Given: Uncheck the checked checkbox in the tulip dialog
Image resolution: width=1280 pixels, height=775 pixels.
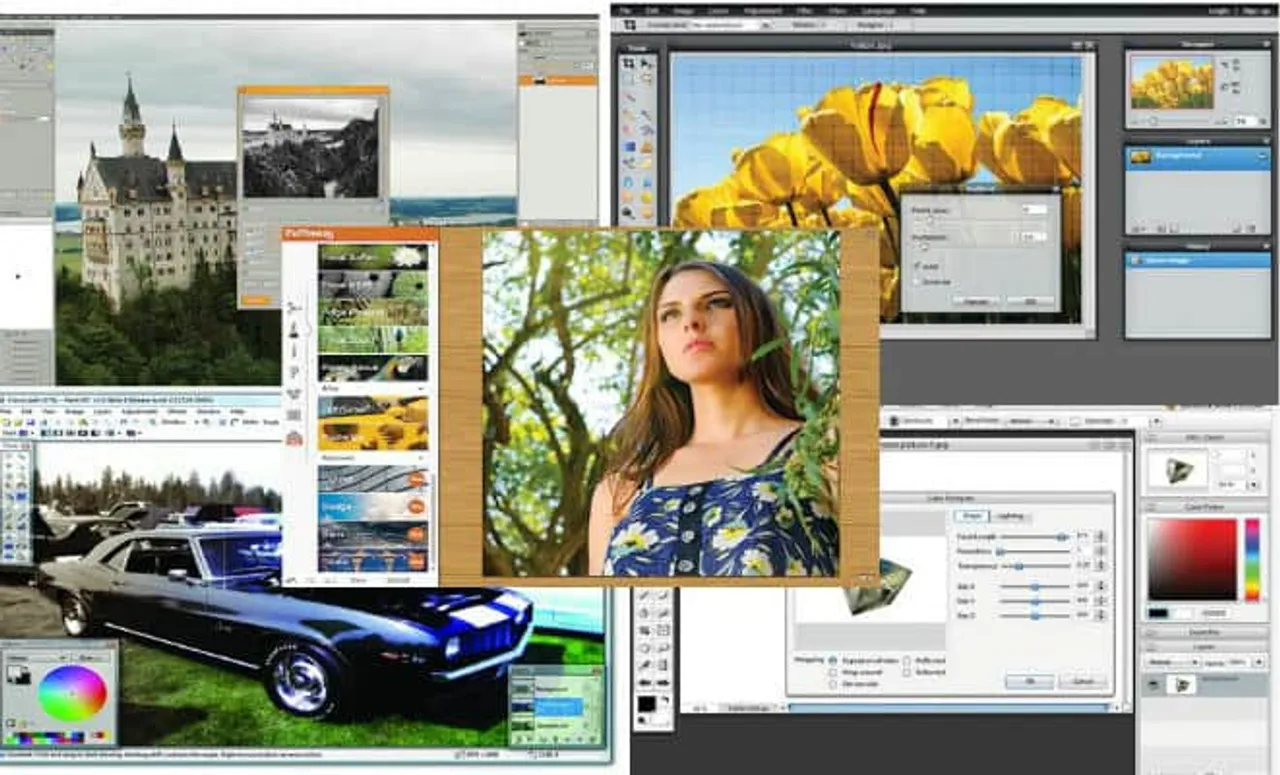Looking at the screenshot, I should 918,266.
